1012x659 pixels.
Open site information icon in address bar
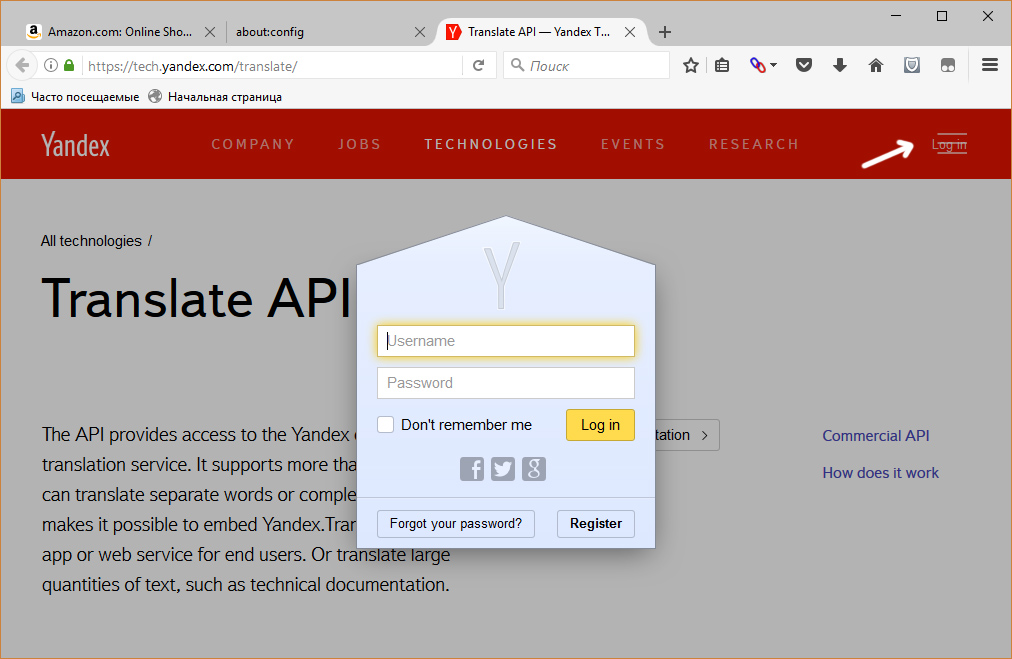click(51, 65)
